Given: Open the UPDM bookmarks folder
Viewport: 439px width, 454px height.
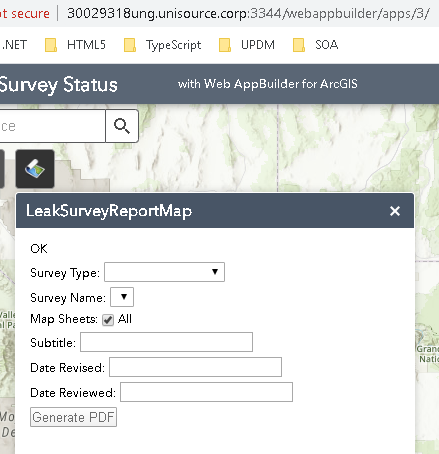Looking at the screenshot, I should 247,45.
